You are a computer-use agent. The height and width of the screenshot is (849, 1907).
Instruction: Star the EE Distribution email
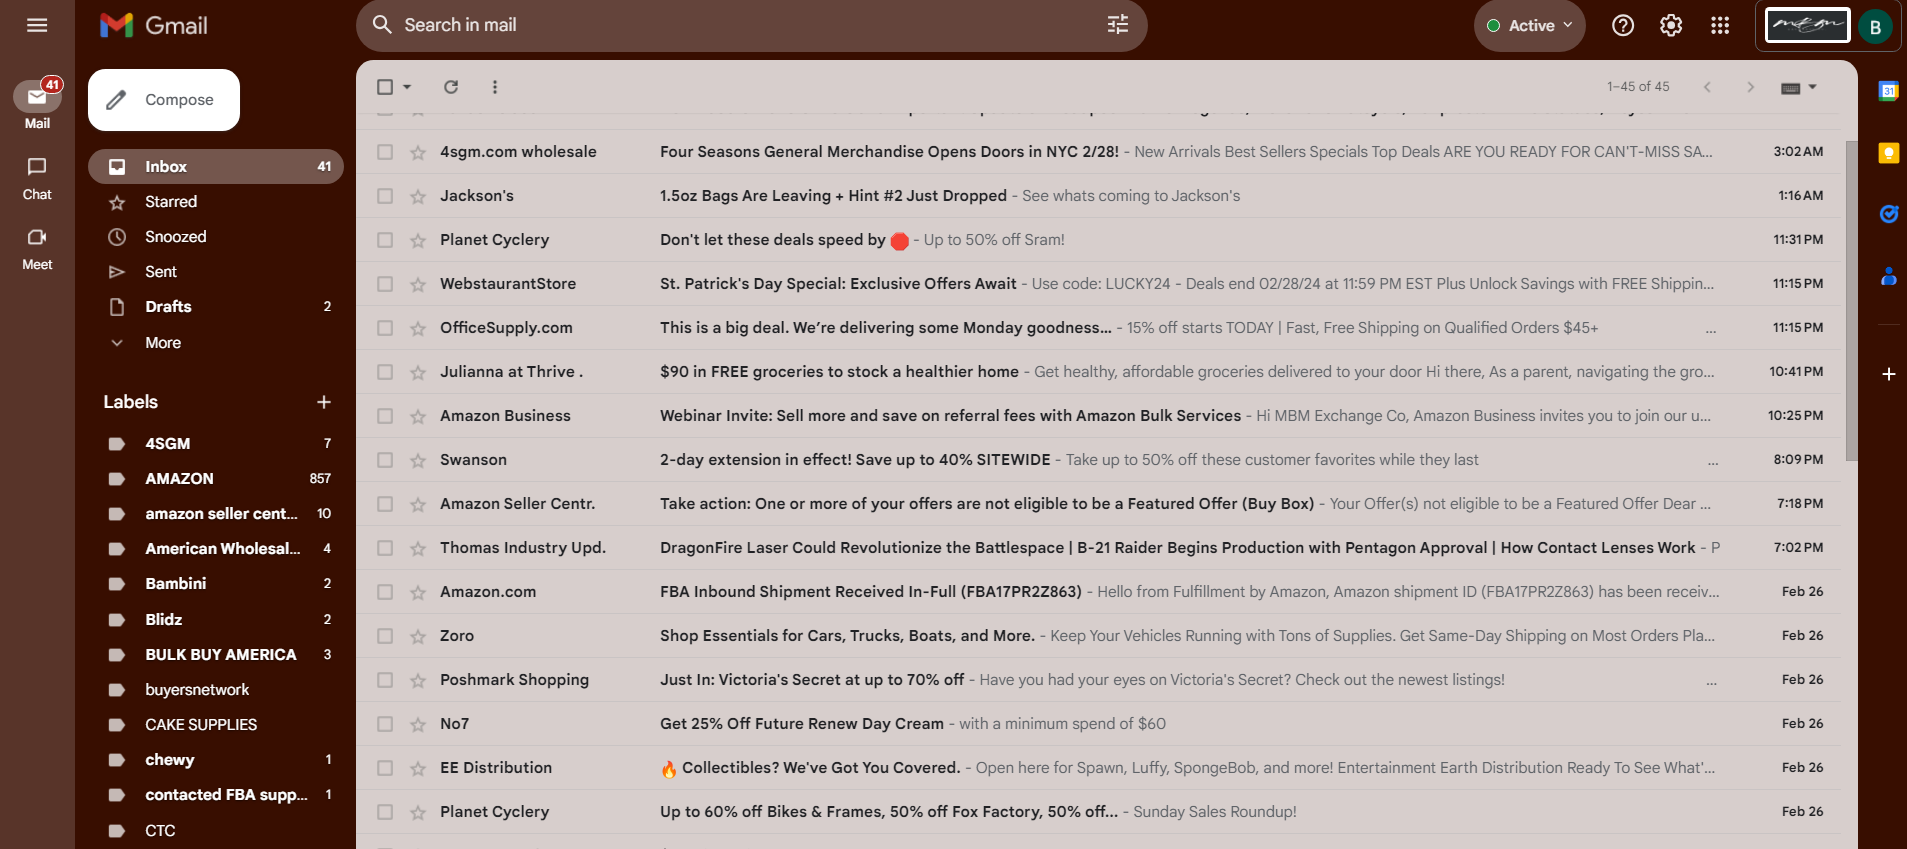click(418, 768)
